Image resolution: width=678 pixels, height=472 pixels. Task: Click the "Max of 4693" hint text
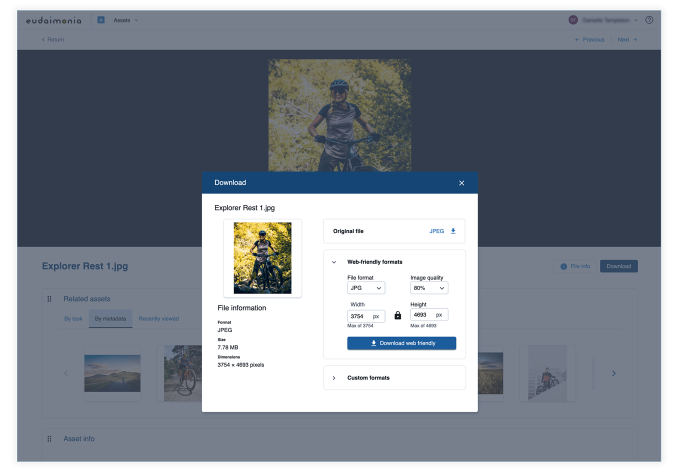pyautogui.click(x=423, y=326)
